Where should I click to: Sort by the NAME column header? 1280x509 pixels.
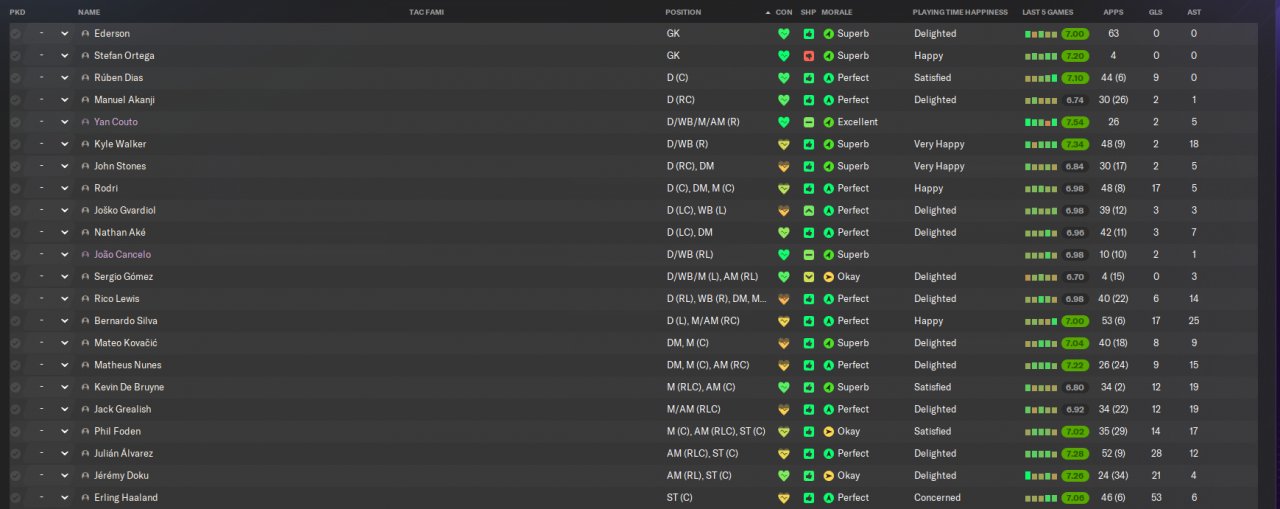click(89, 12)
